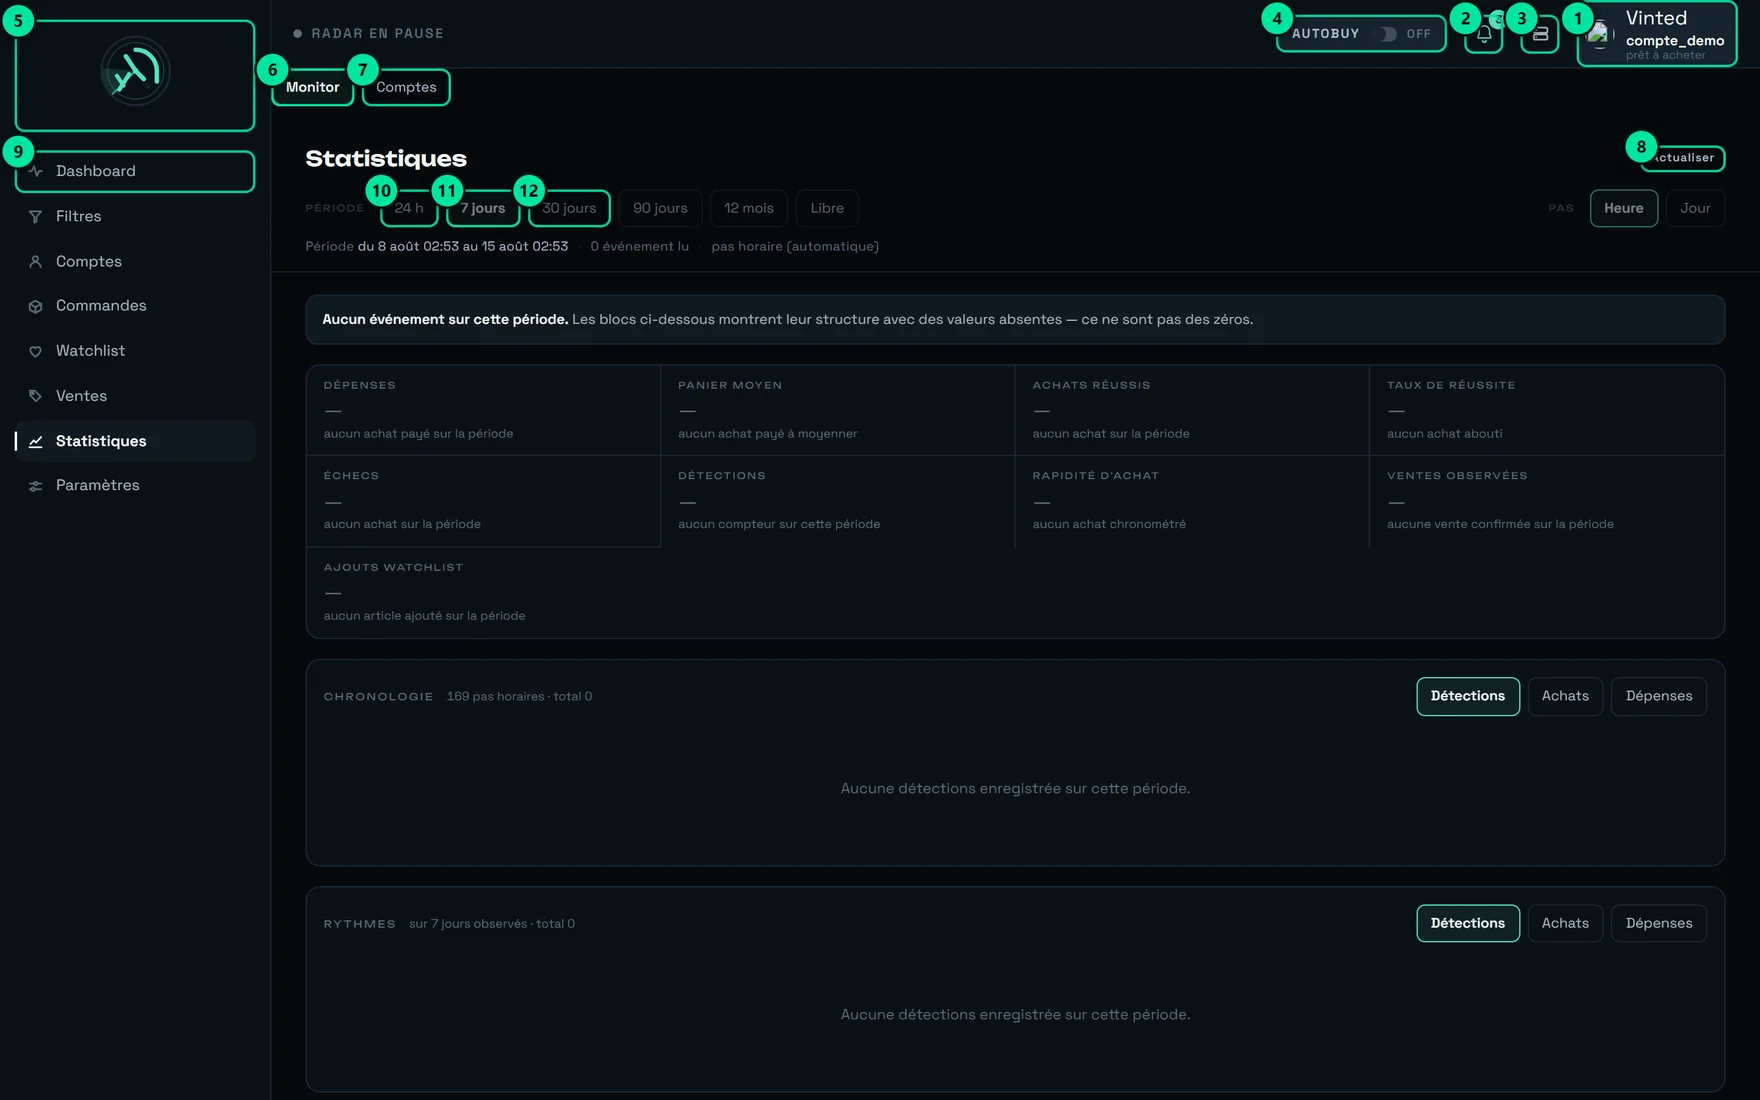
Task: Click the box icon next to Commandes
Action: 36,306
